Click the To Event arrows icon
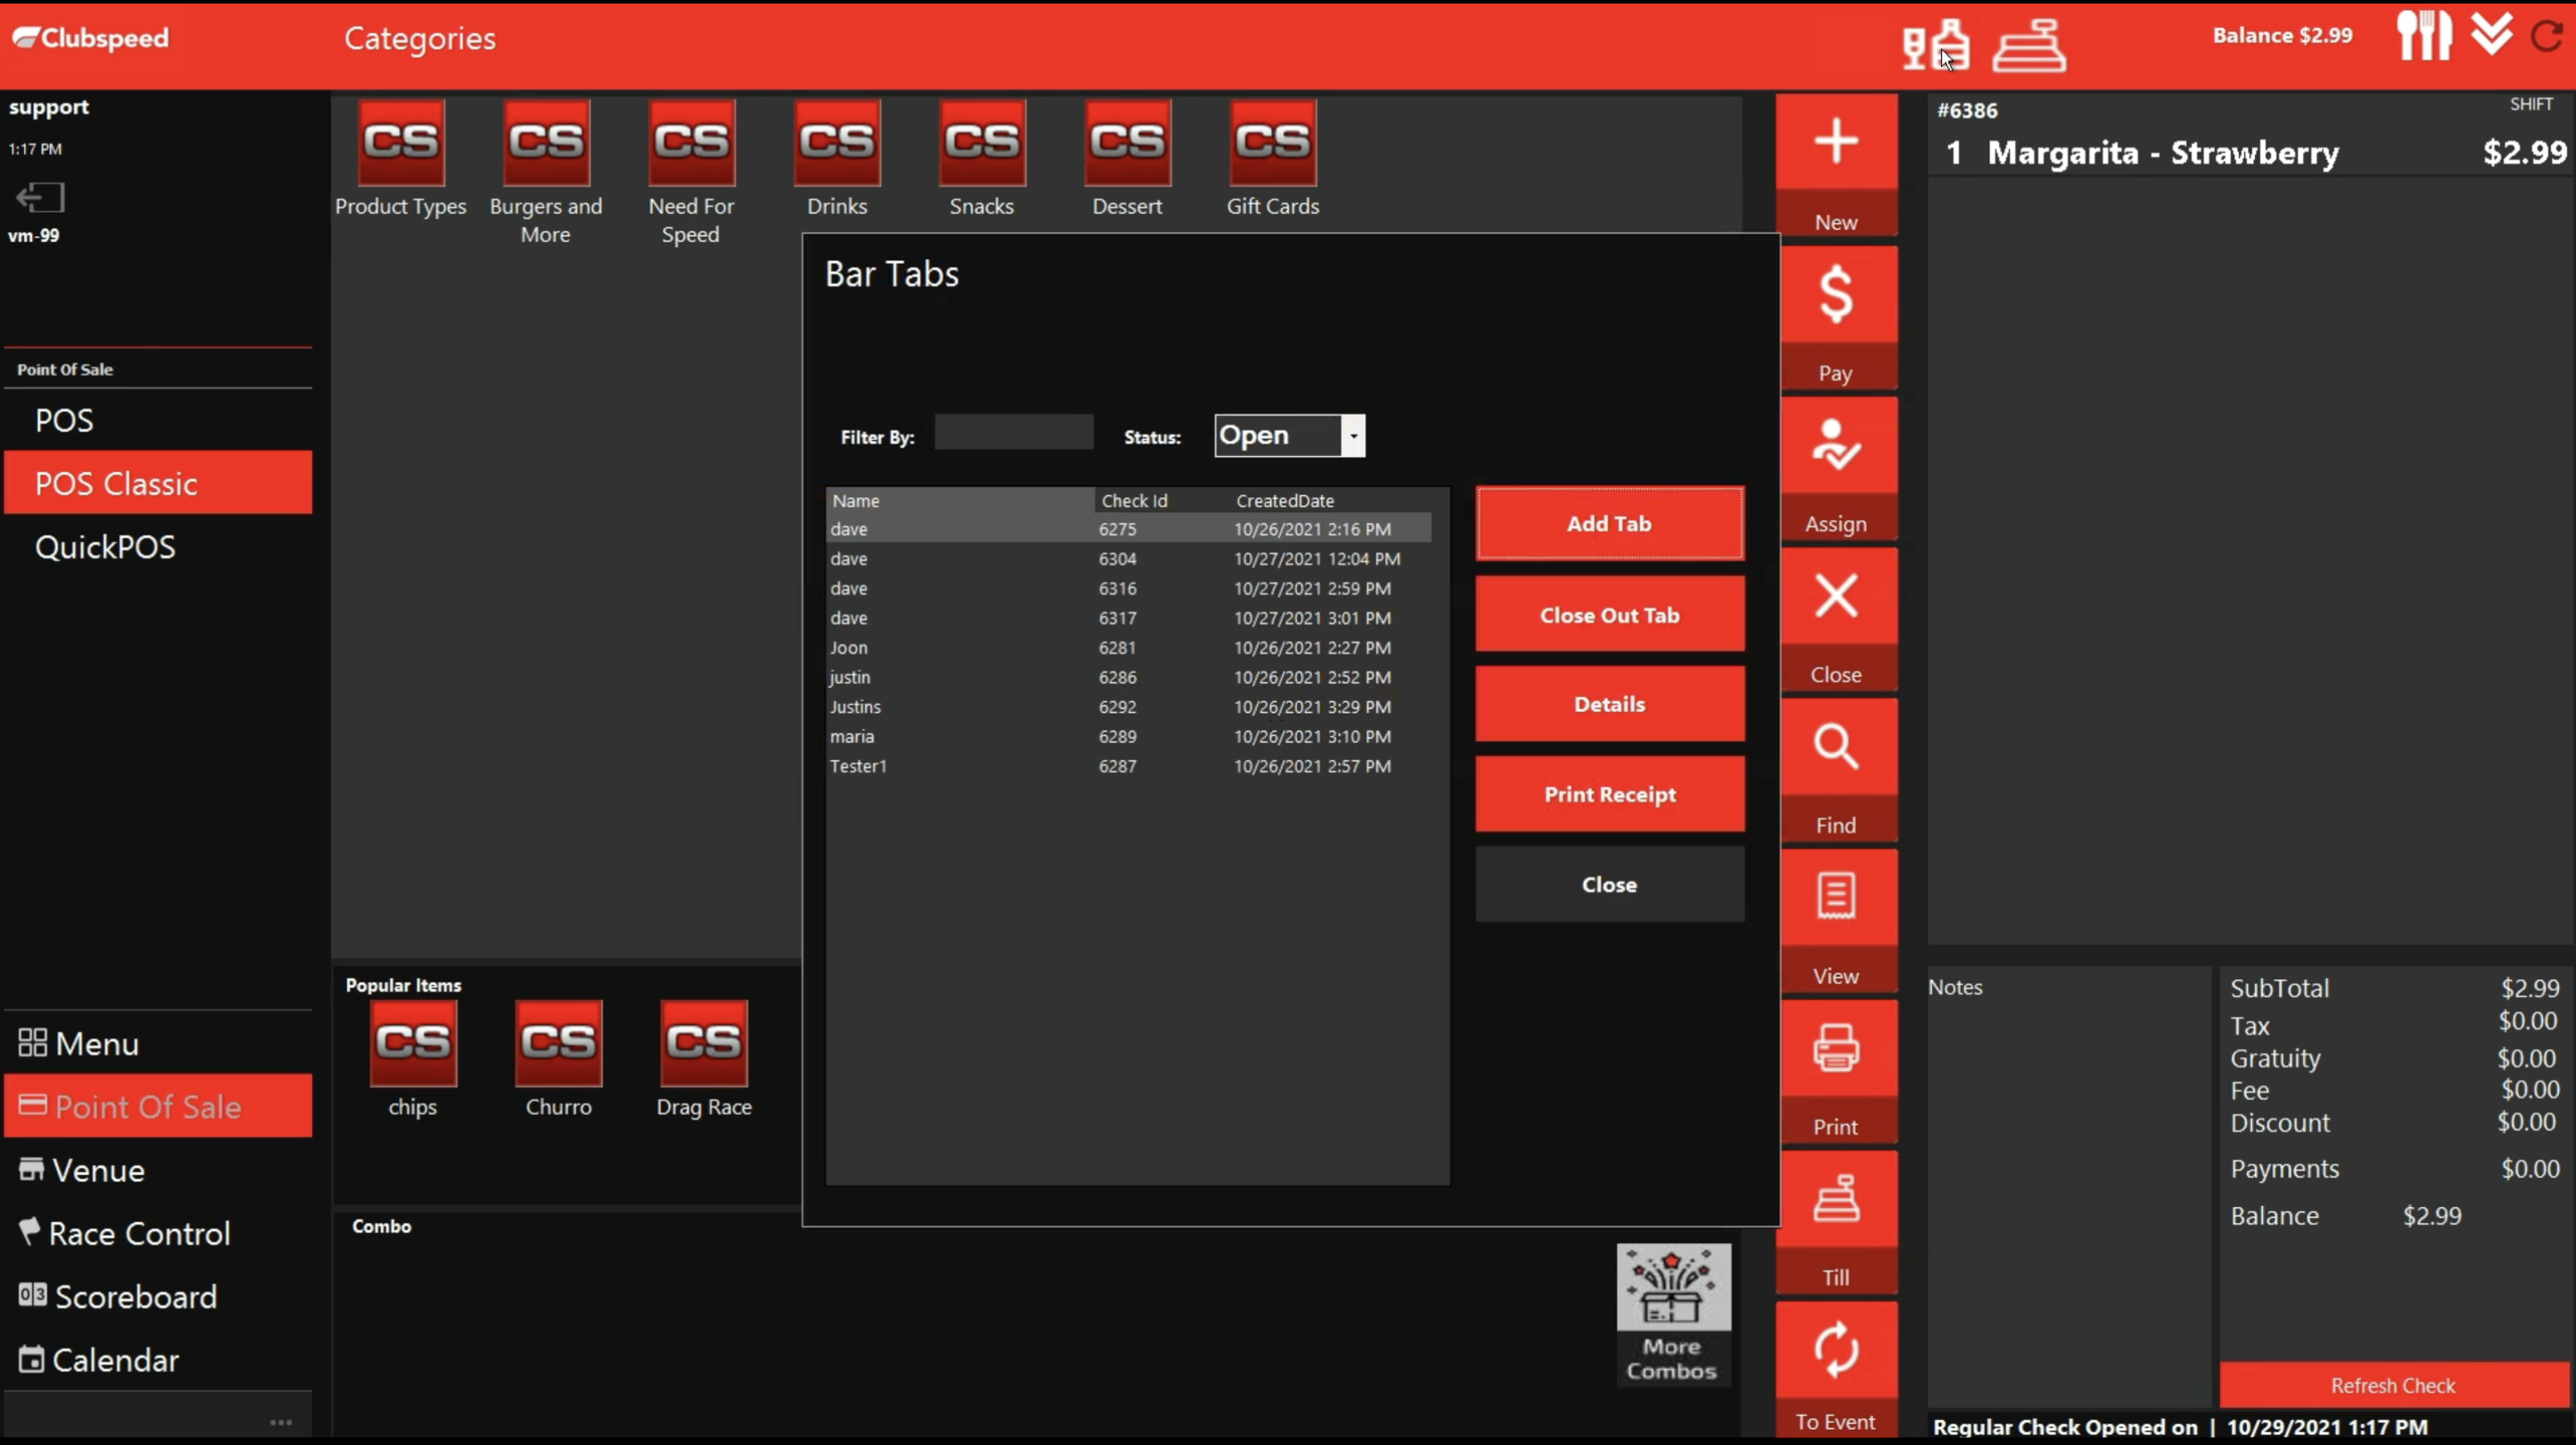Viewport: 2576px width, 1445px height. click(1836, 1350)
